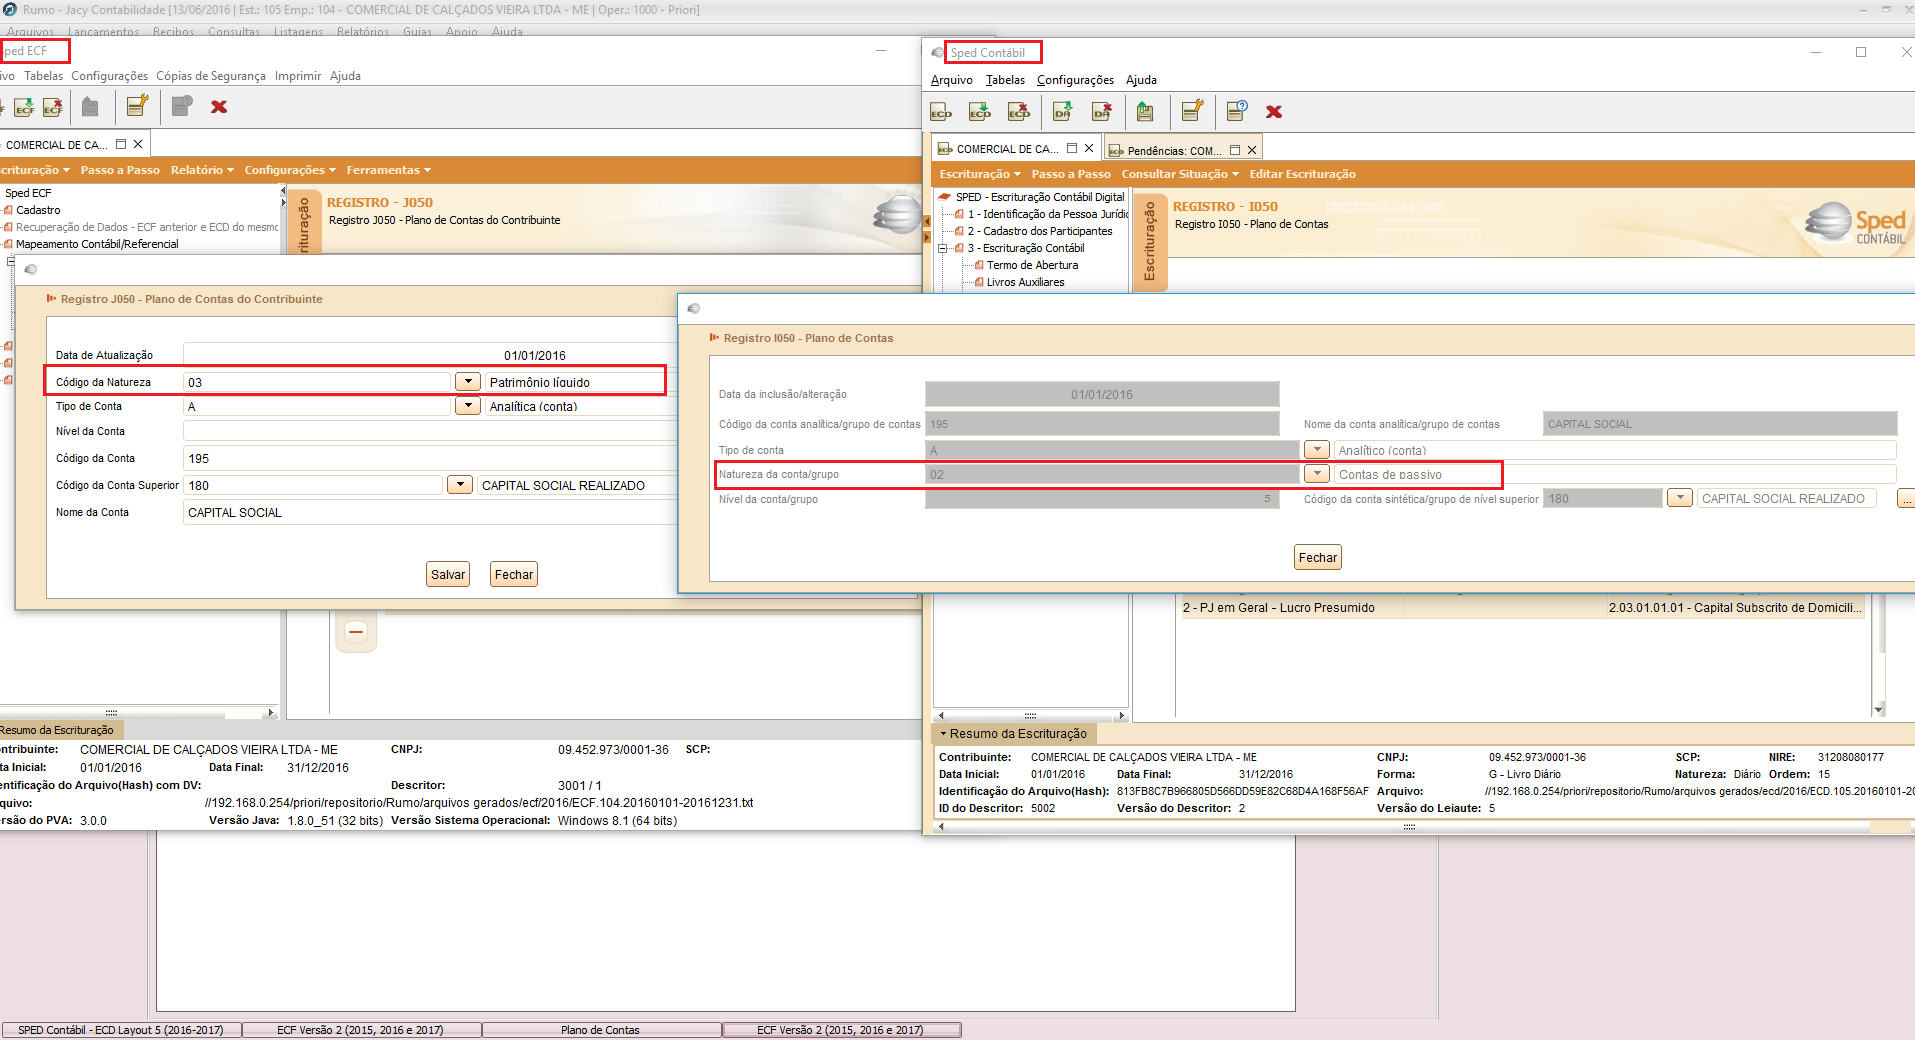Click Fechar button in the J050 dialog
The image size is (1915, 1040).
(514, 574)
